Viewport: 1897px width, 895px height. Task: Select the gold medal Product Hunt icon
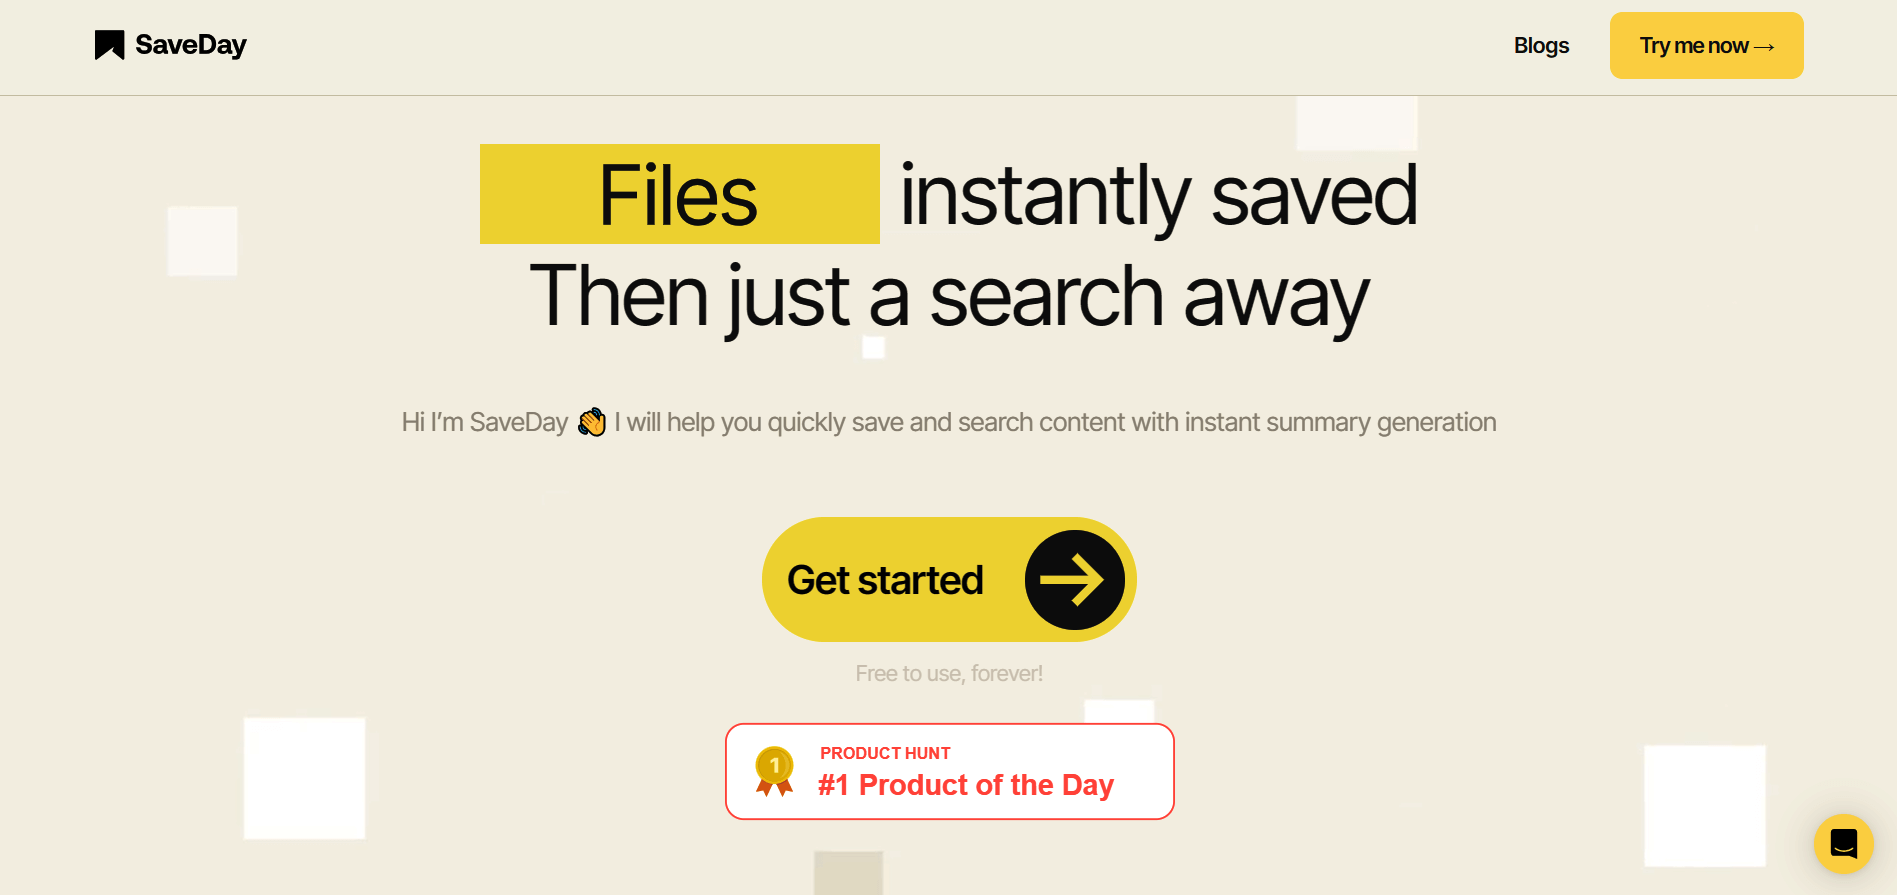coord(772,770)
